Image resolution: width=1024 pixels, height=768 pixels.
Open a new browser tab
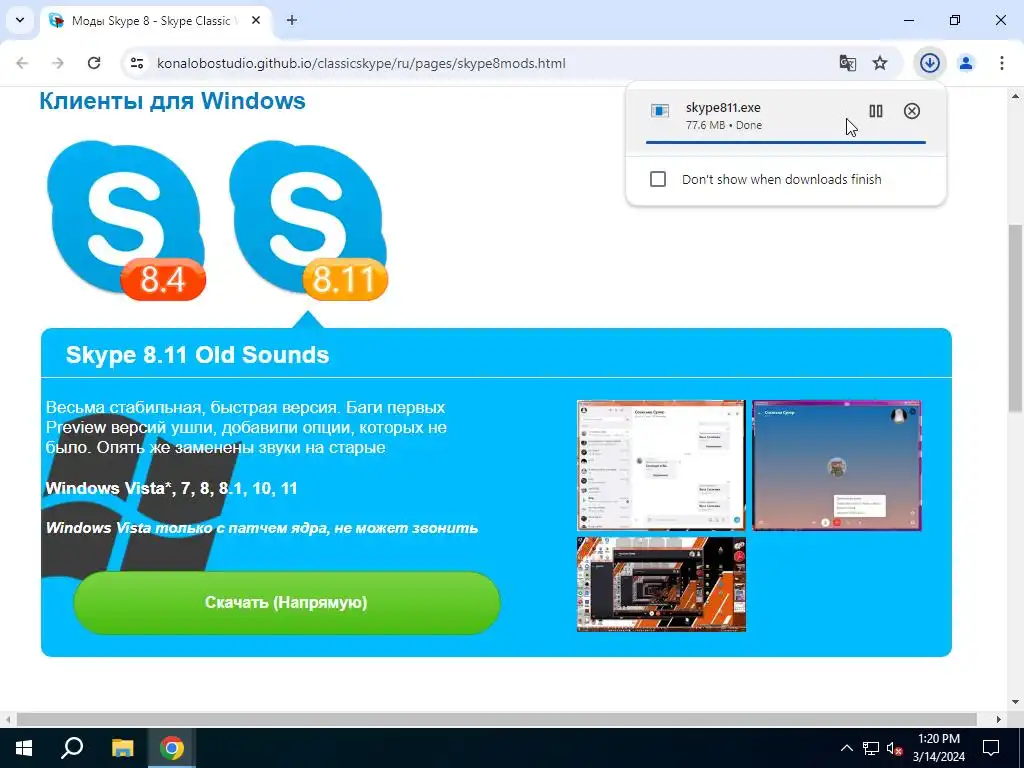pos(292,20)
